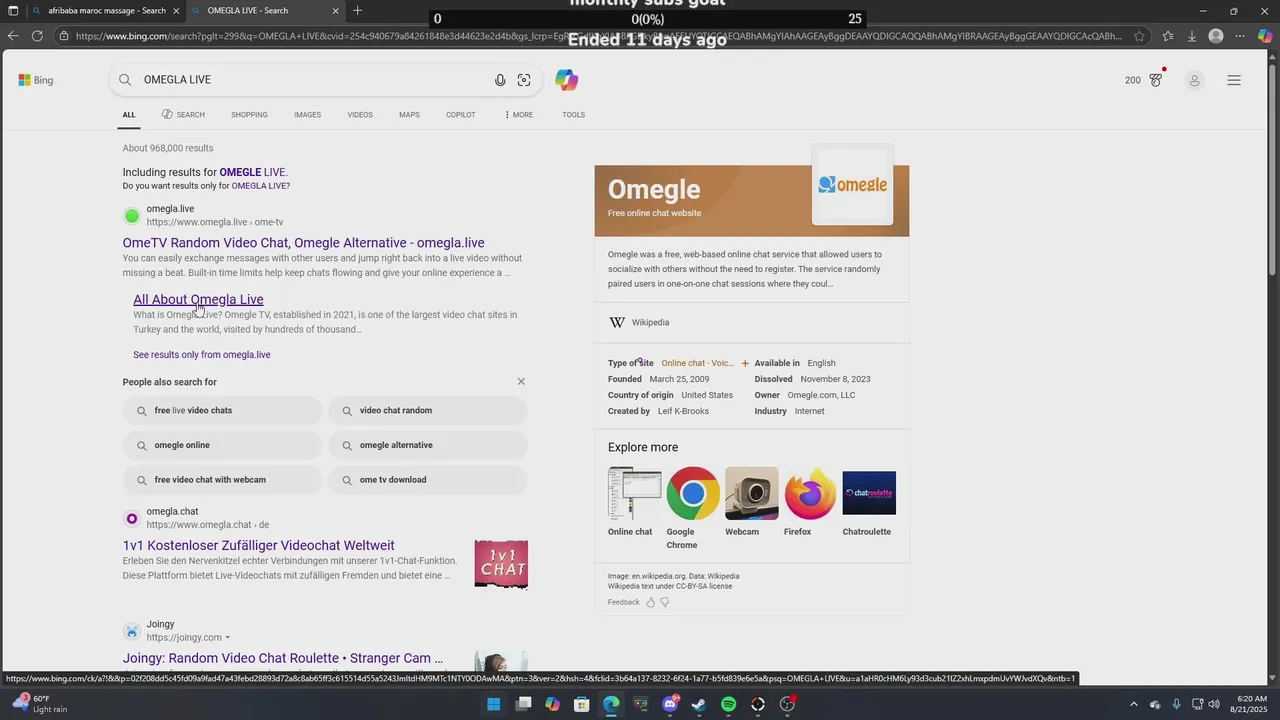The image size is (1280, 720).
Task: Add page to favorites using star icon
Action: 1139,36
